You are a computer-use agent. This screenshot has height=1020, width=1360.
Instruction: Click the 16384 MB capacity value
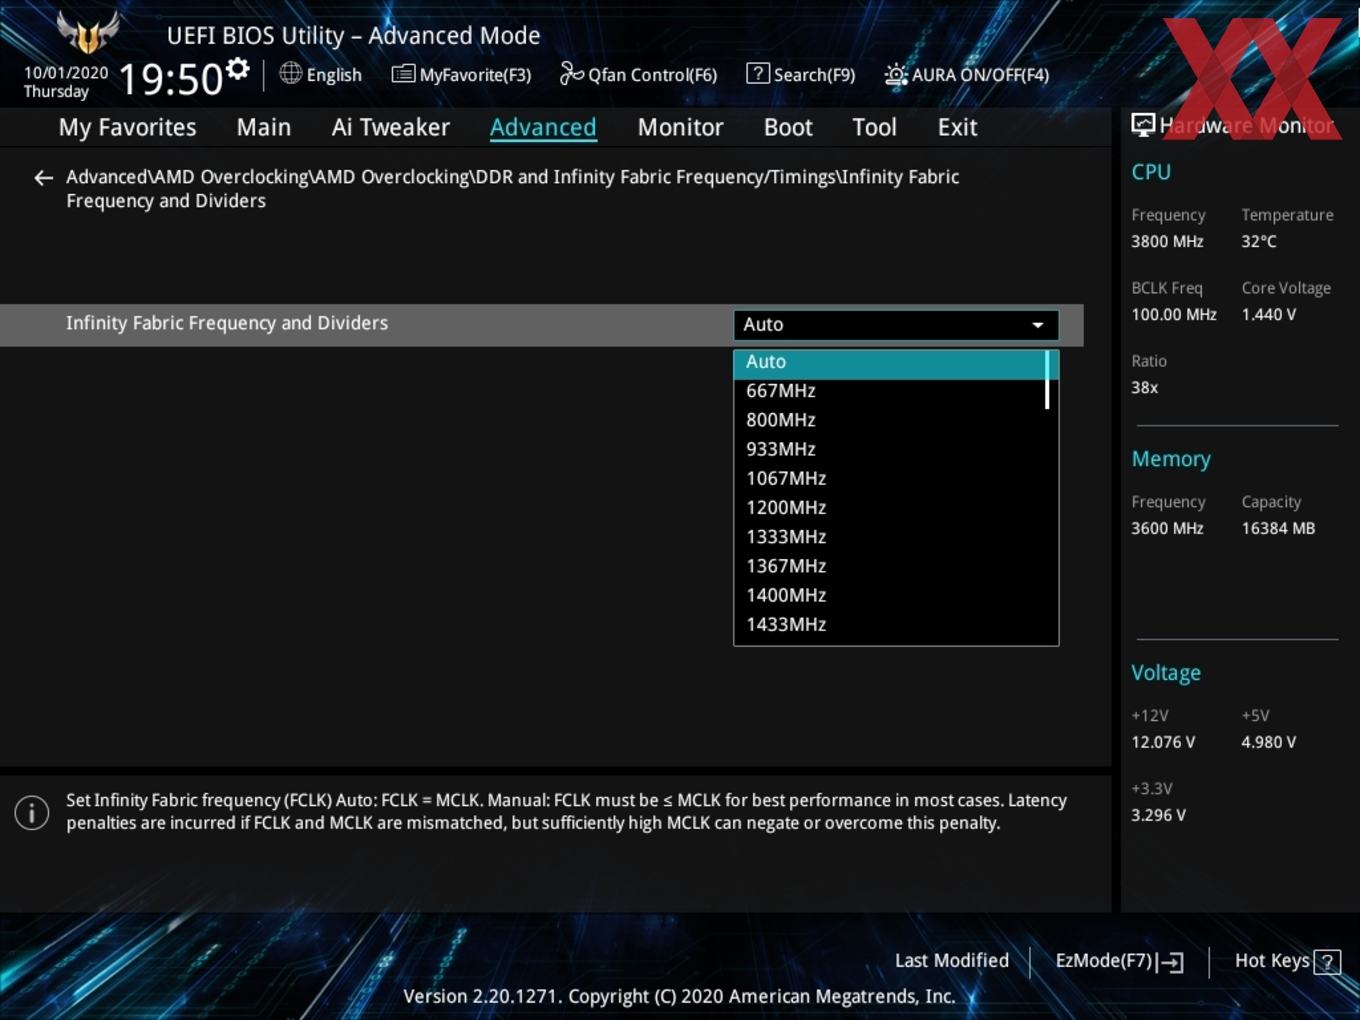(x=1278, y=528)
